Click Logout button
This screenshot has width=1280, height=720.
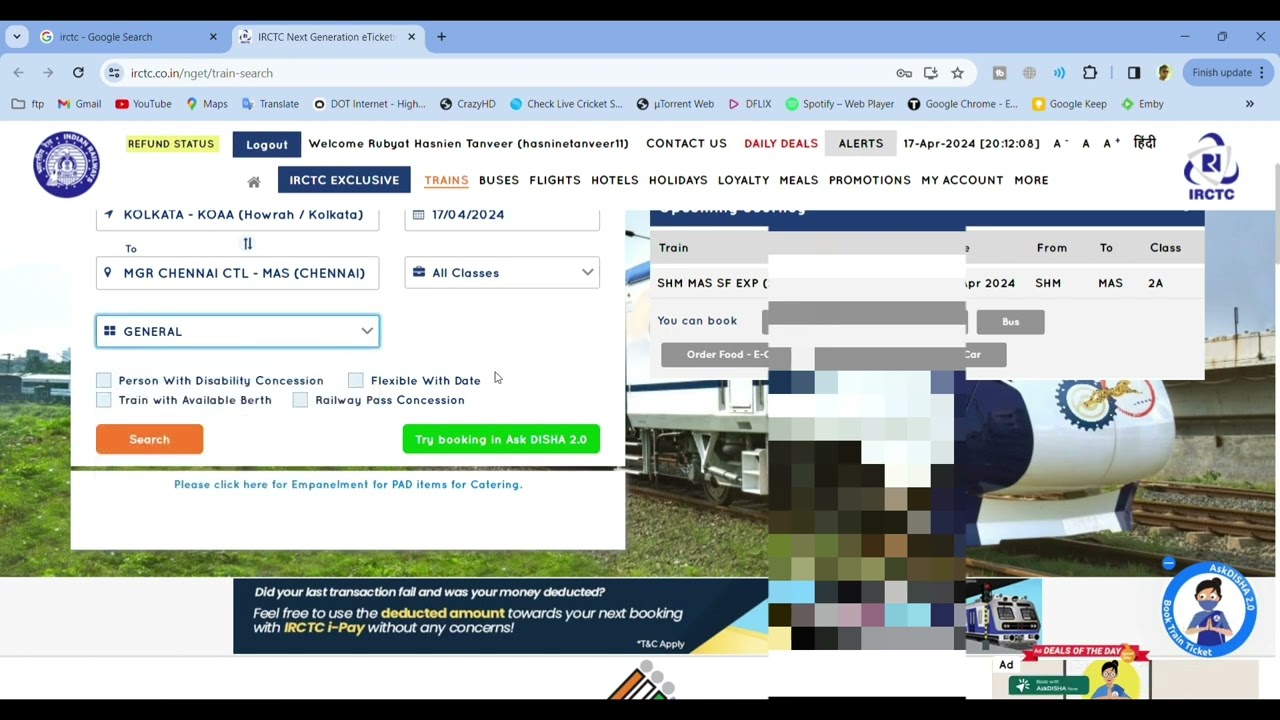[267, 144]
